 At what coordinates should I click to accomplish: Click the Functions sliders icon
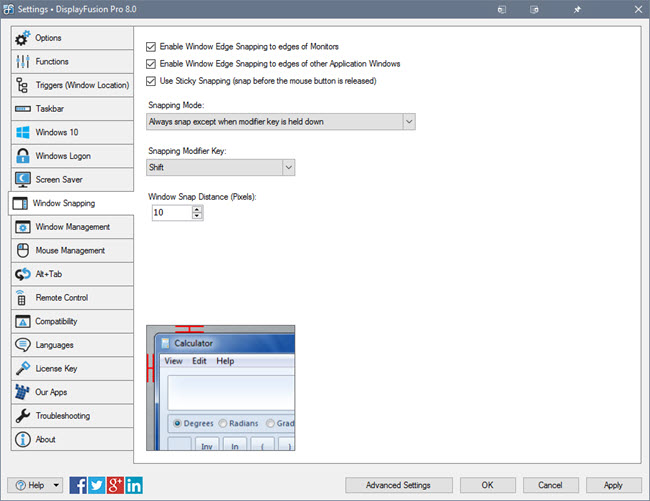(22, 61)
